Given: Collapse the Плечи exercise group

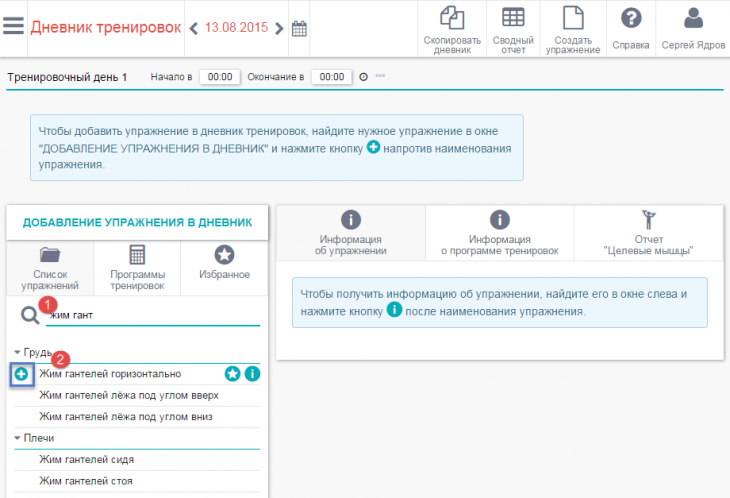Looking at the screenshot, I should pyautogui.click(x=18, y=438).
